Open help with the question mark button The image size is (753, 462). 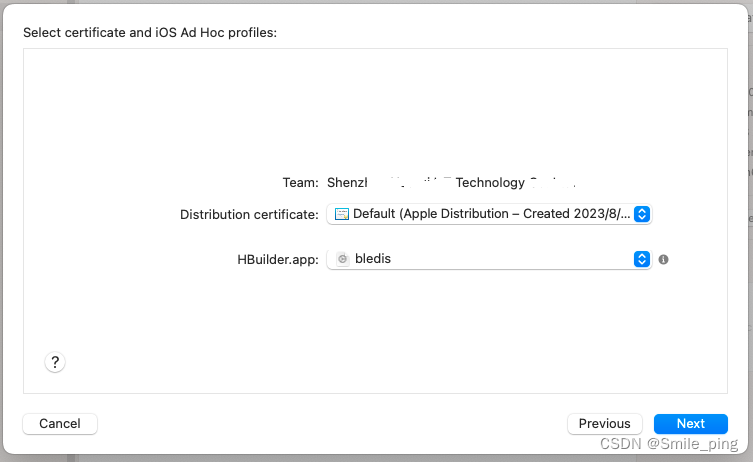coord(55,362)
